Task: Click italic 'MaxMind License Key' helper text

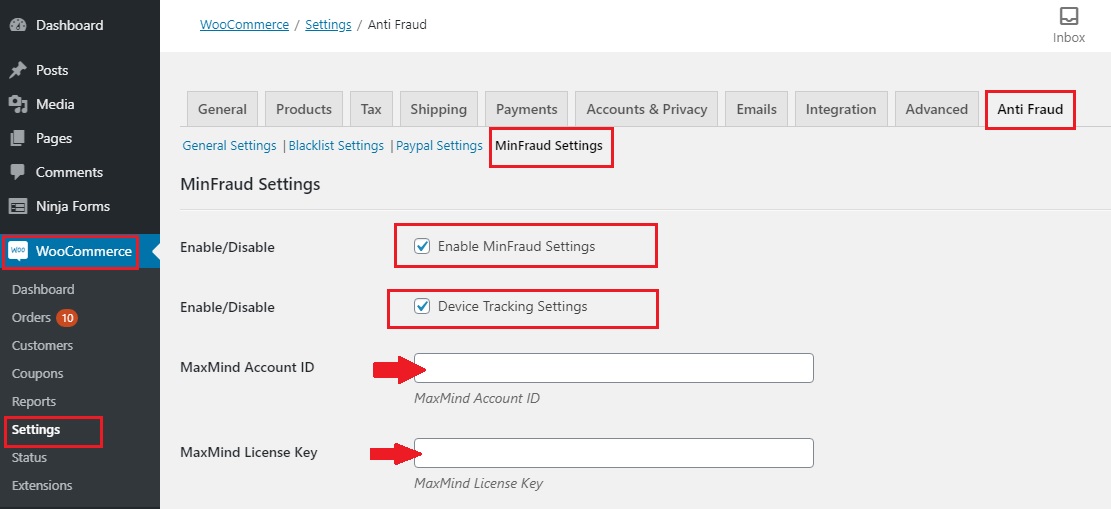Action: [478, 483]
